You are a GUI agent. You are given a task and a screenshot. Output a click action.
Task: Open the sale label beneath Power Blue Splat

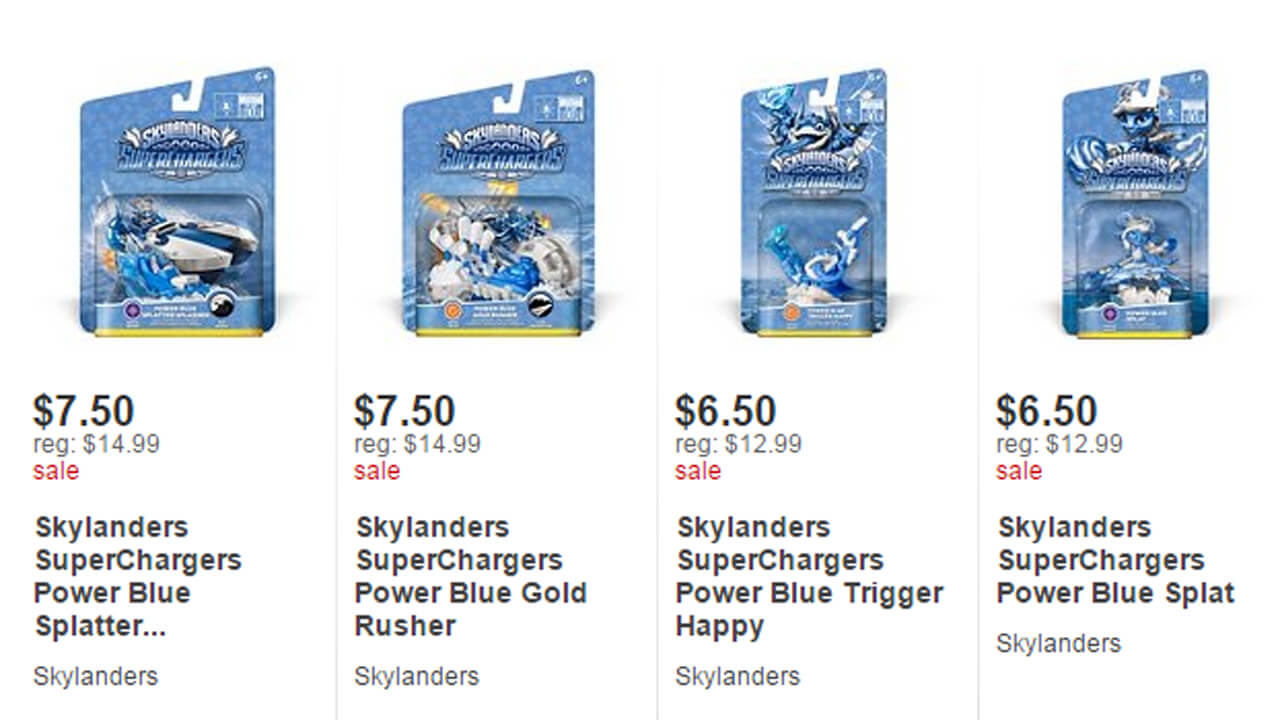click(x=1017, y=471)
